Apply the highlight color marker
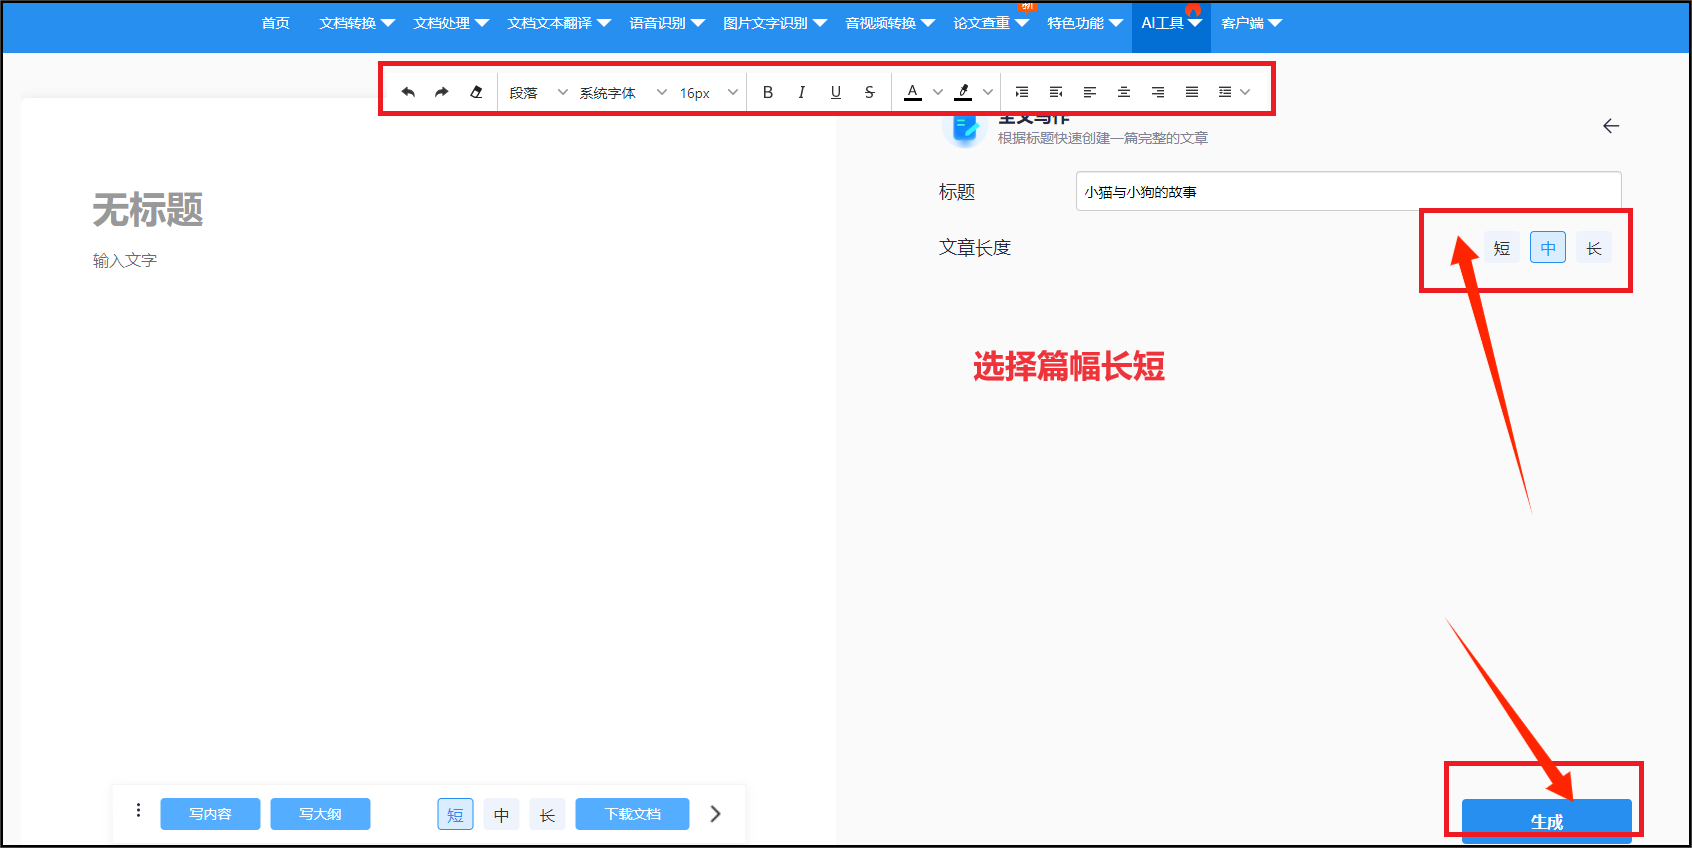Screen dimensions: 1692x848 tap(963, 92)
